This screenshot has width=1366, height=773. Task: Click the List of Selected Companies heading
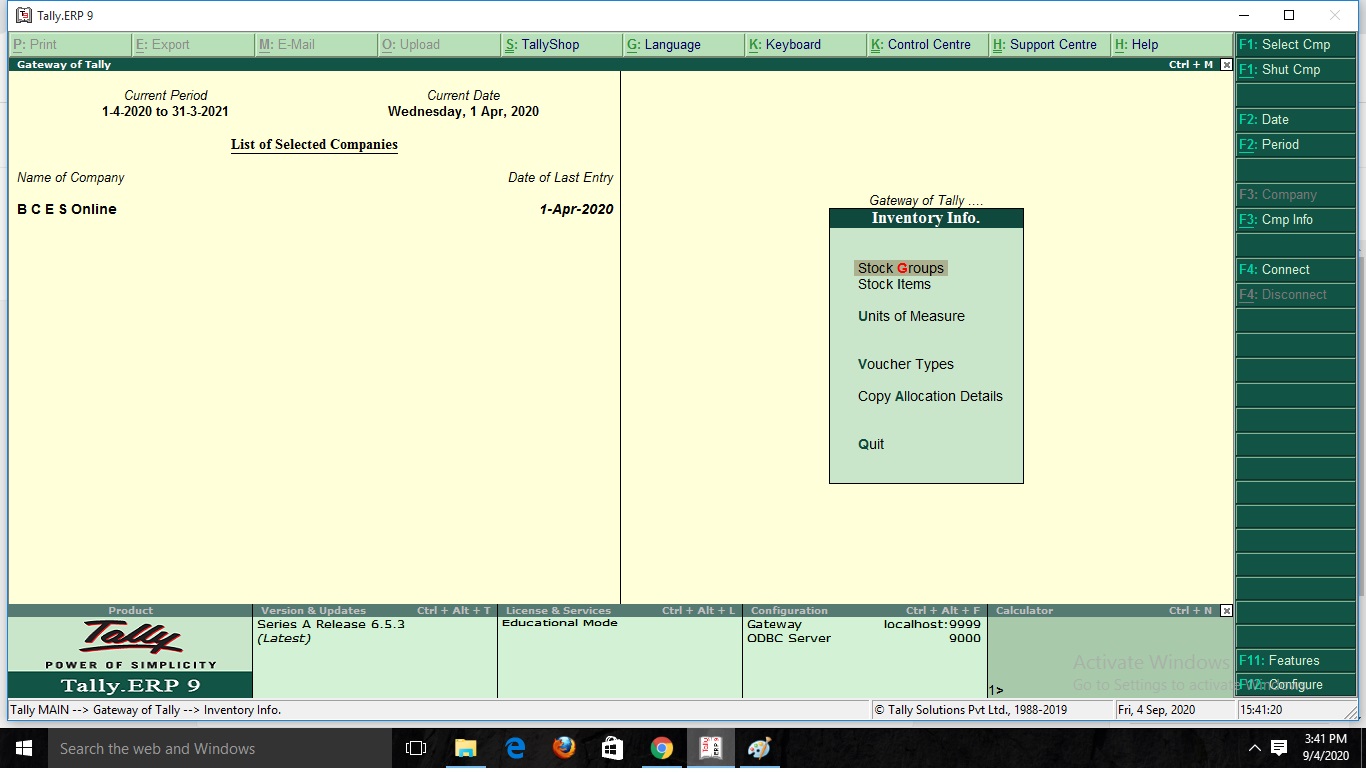(314, 145)
